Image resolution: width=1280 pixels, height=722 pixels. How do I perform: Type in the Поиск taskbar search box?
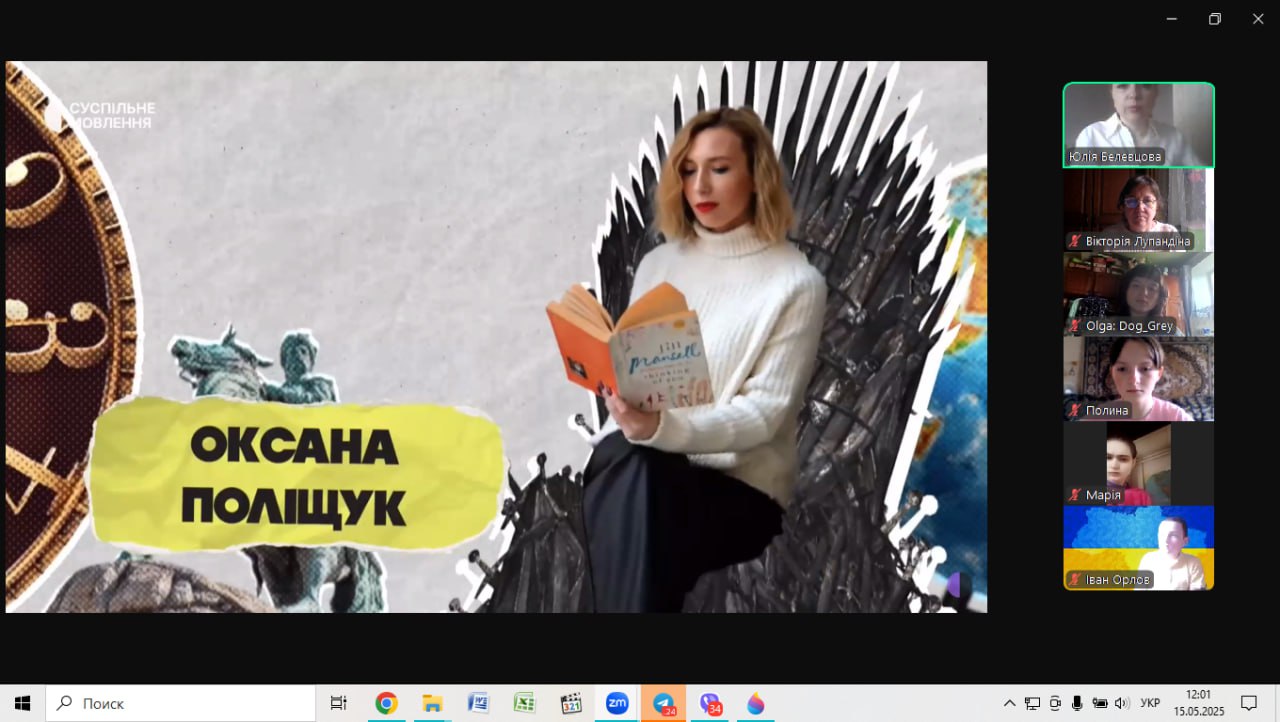[181, 703]
